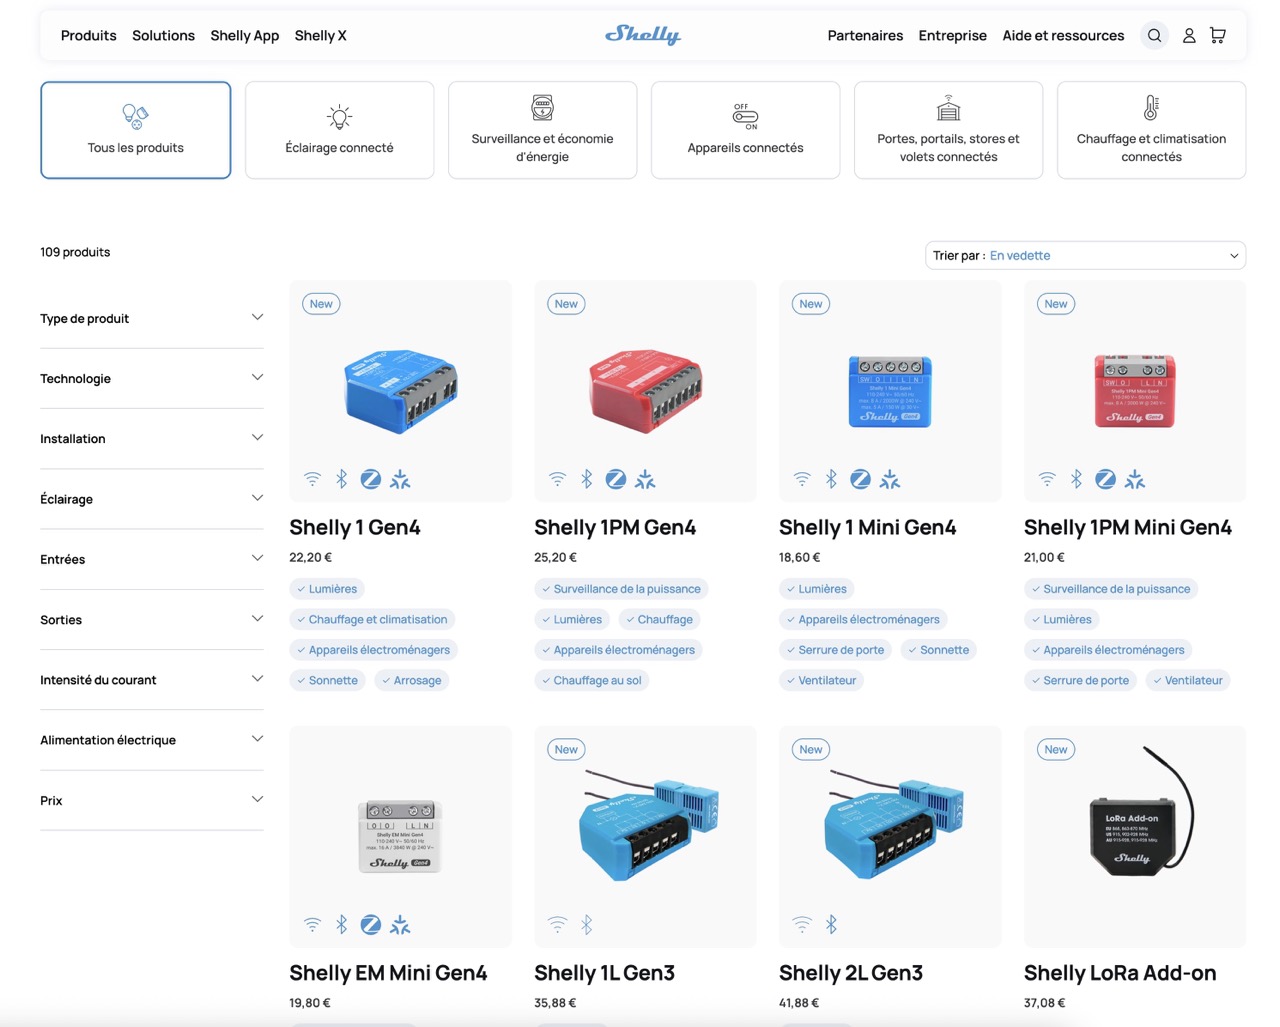Click the Portes, portails icon in category bar
1280x1027 pixels.
(948, 108)
